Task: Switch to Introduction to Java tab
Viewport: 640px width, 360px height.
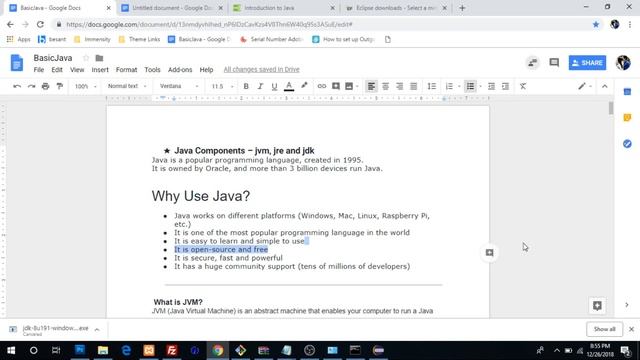Action: [x=283, y=8]
